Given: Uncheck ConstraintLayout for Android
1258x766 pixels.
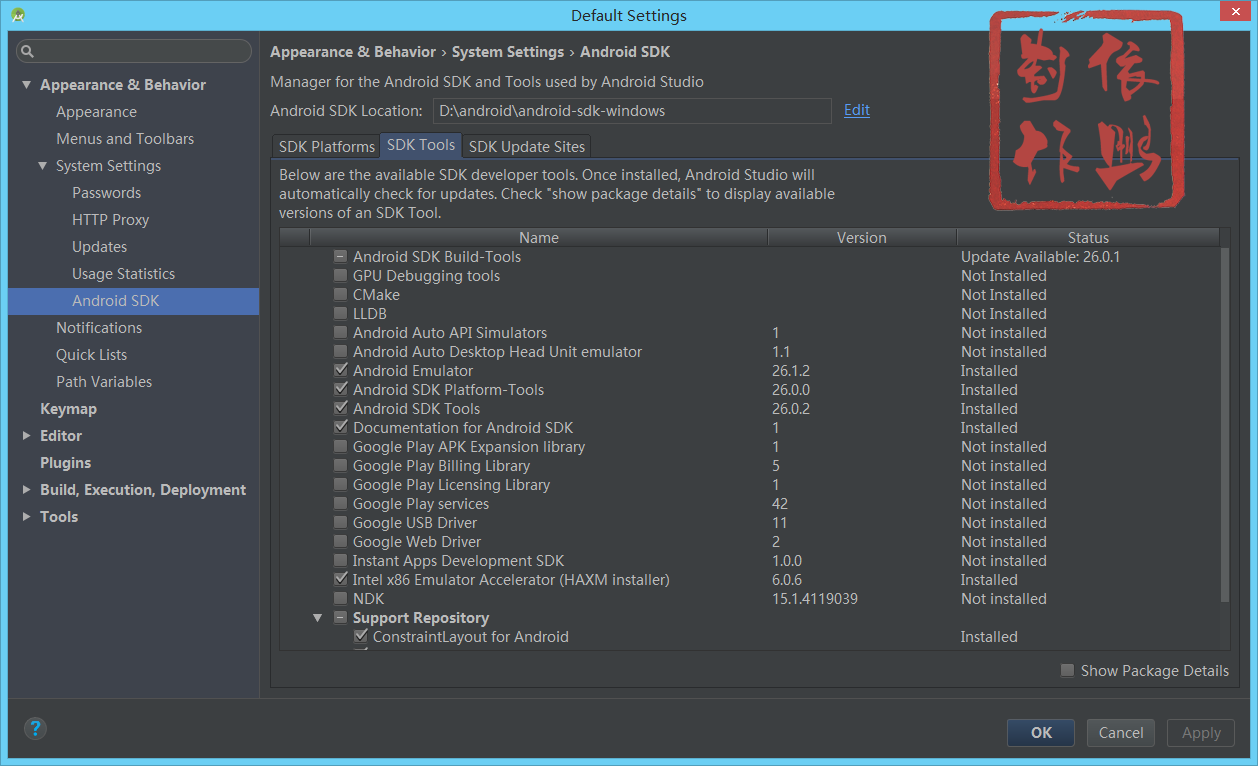Looking at the screenshot, I should [361, 637].
